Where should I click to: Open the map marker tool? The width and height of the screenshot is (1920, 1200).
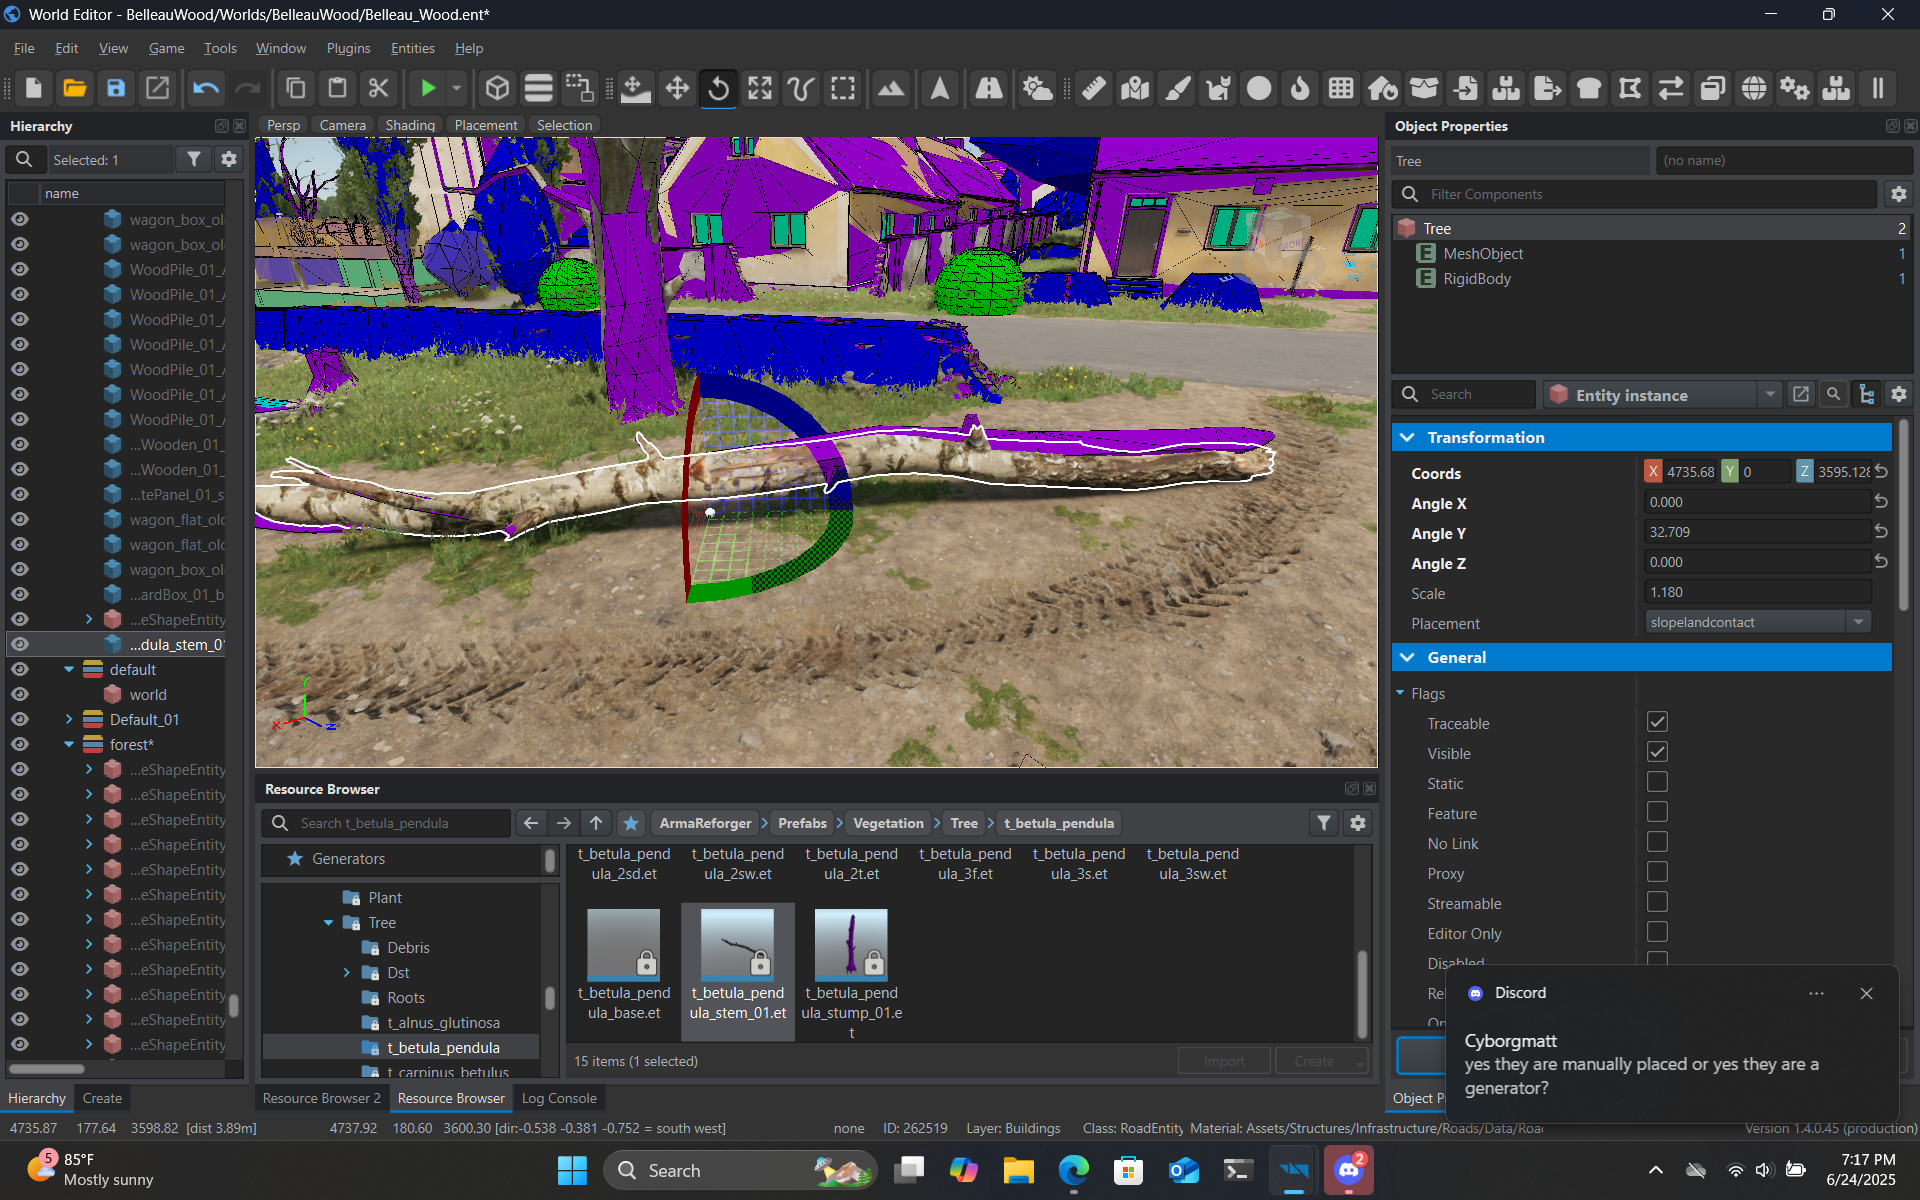[x=1135, y=88]
